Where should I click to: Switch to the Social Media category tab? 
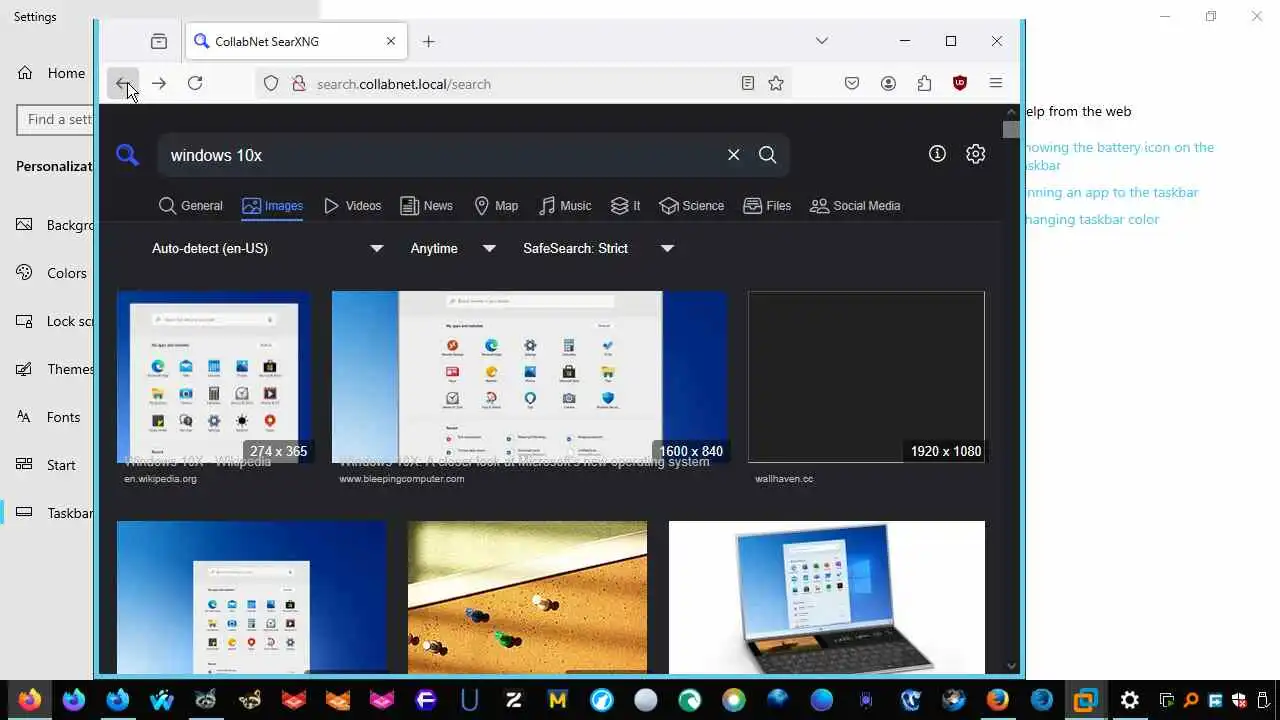(x=855, y=206)
